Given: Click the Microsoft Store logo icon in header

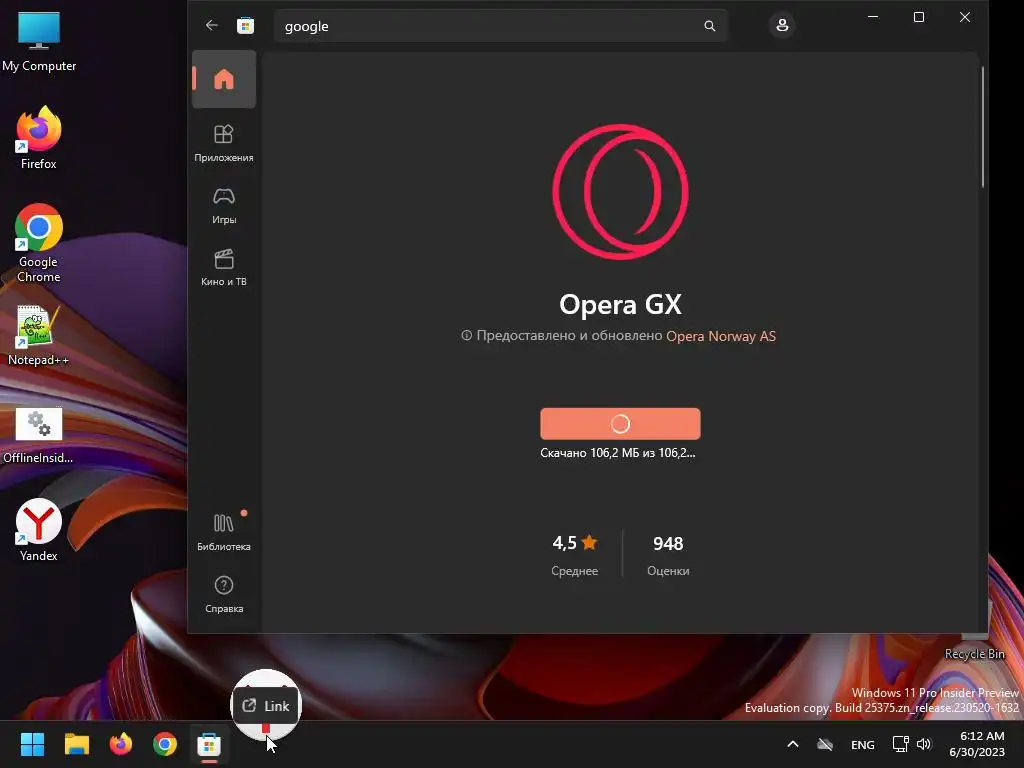Looking at the screenshot, I should point(246,25).
